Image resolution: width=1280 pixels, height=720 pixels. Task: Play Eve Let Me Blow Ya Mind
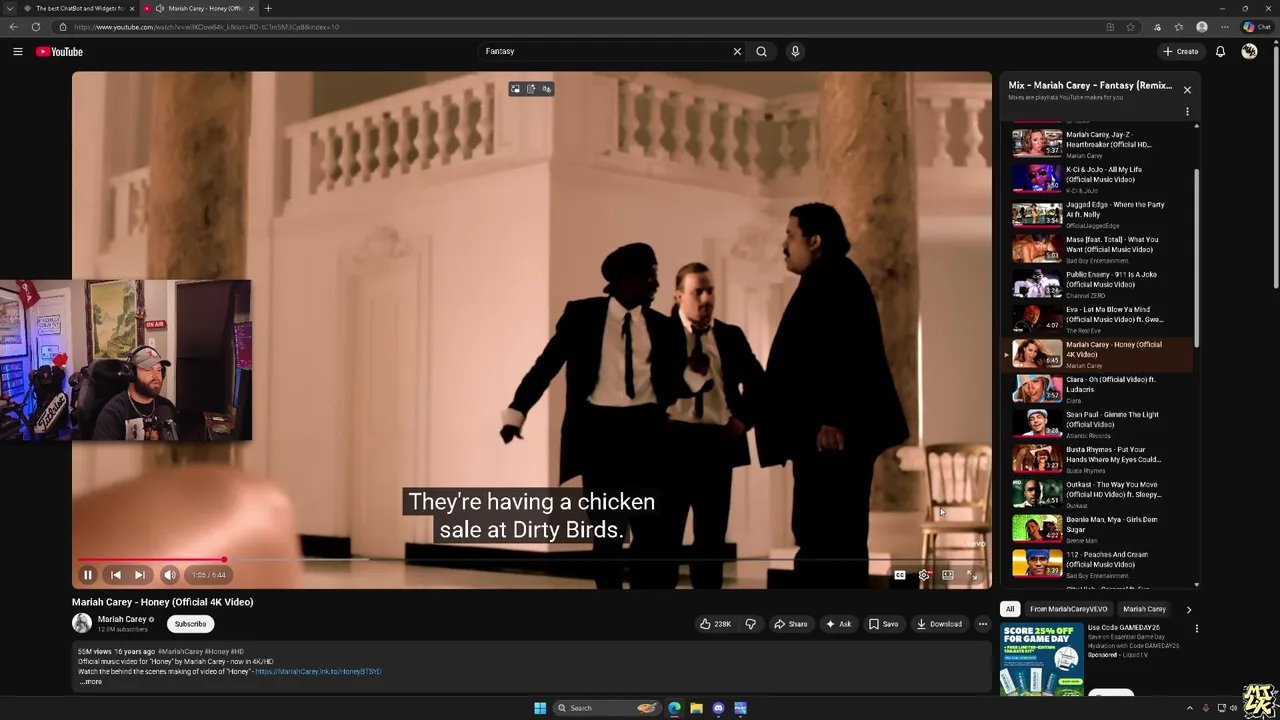pos(1098,318)
